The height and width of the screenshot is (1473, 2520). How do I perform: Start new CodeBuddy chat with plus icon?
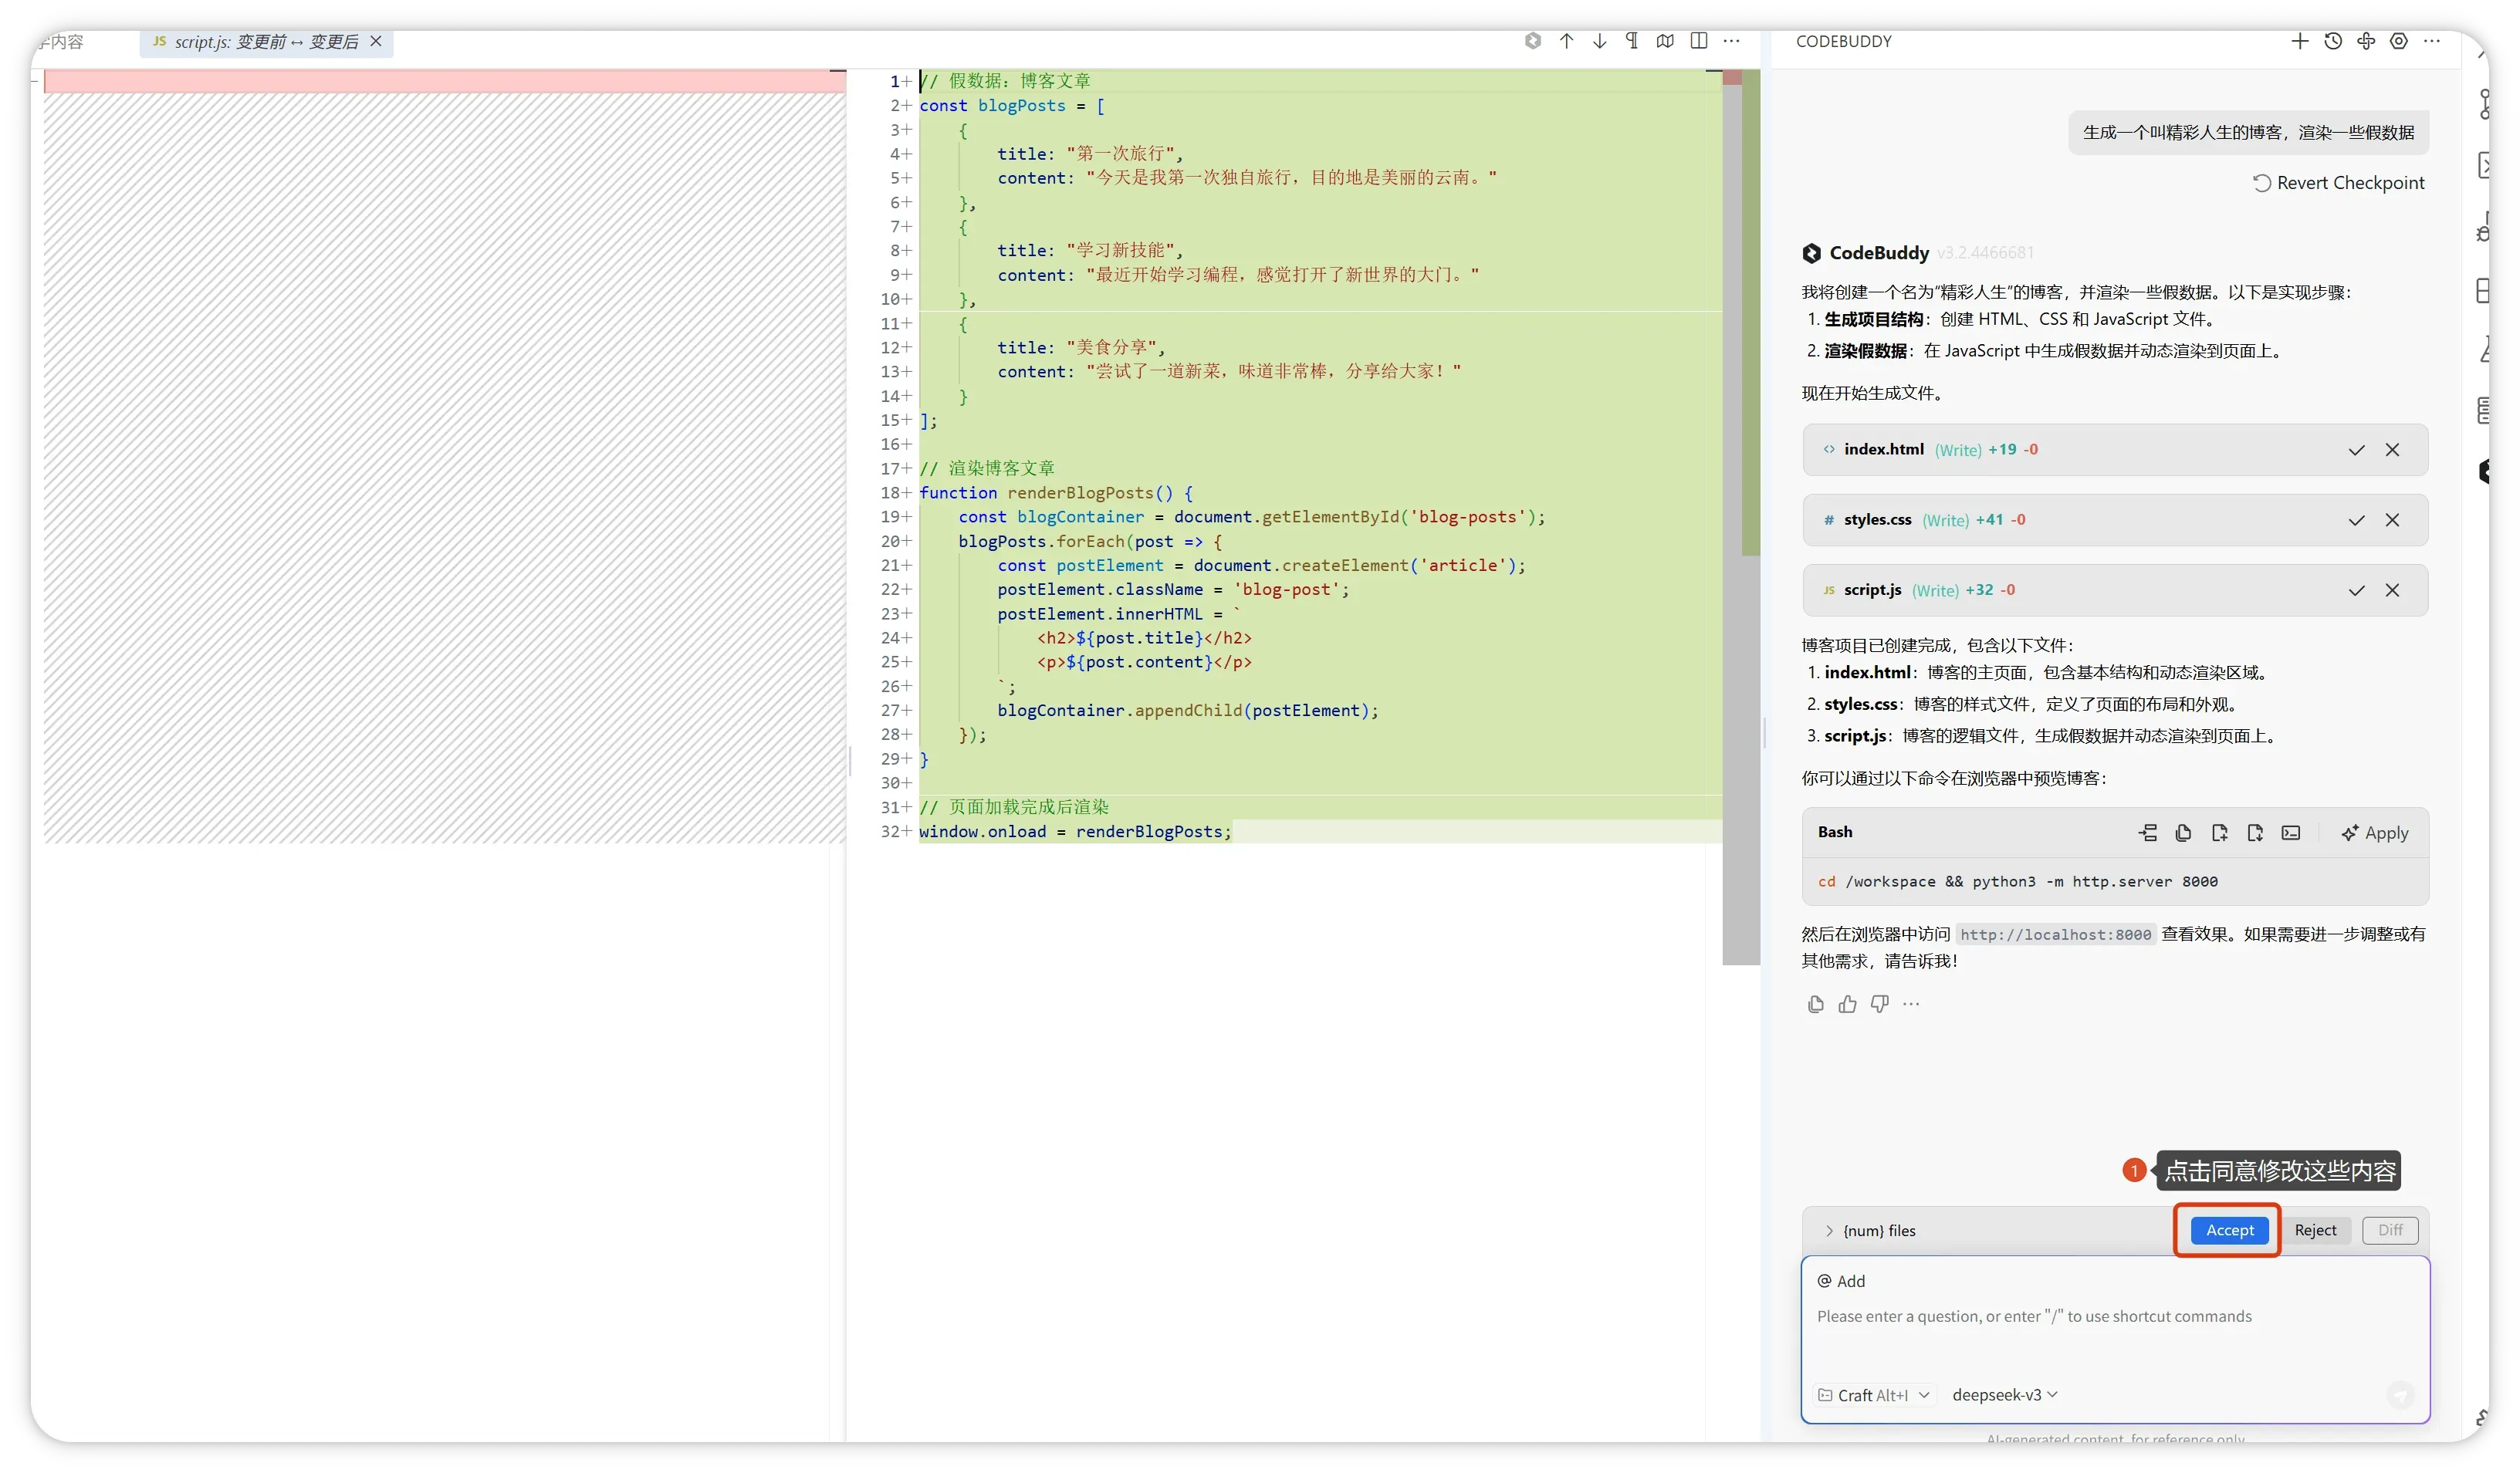2300,41
